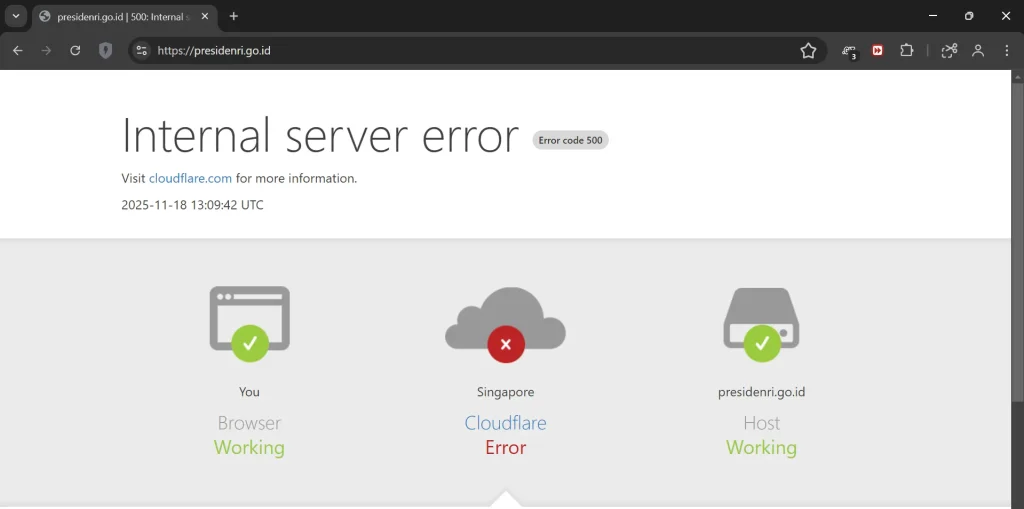
Task: Open the share and screenshot tool icon
Action: [949, 50]
